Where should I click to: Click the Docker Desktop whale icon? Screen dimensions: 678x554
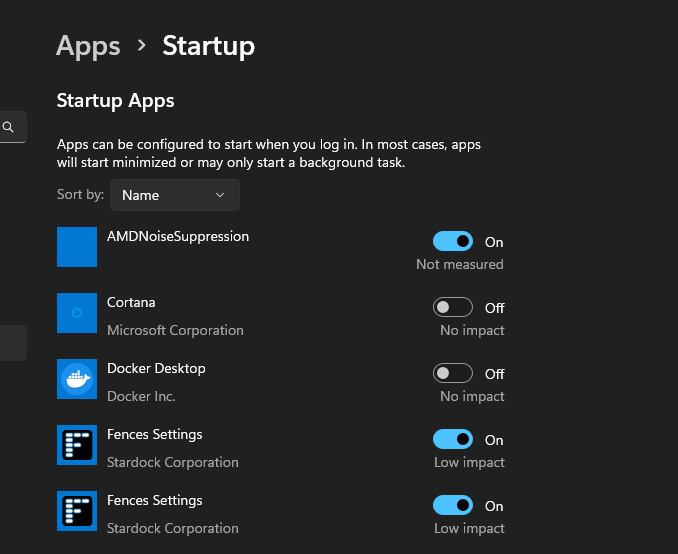(x=77, y=379)
